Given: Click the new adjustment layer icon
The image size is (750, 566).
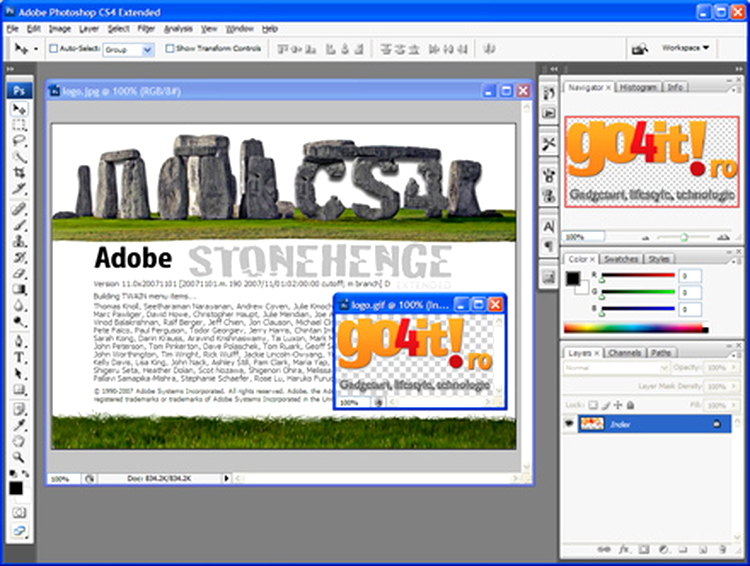Looking at the screenshot, I should pyautogui.click(x=663, y=549).
